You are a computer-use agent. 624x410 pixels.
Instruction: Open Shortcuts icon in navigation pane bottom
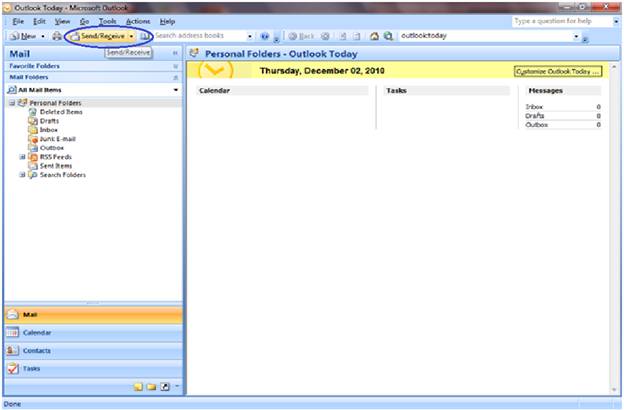tap(165, 387)
